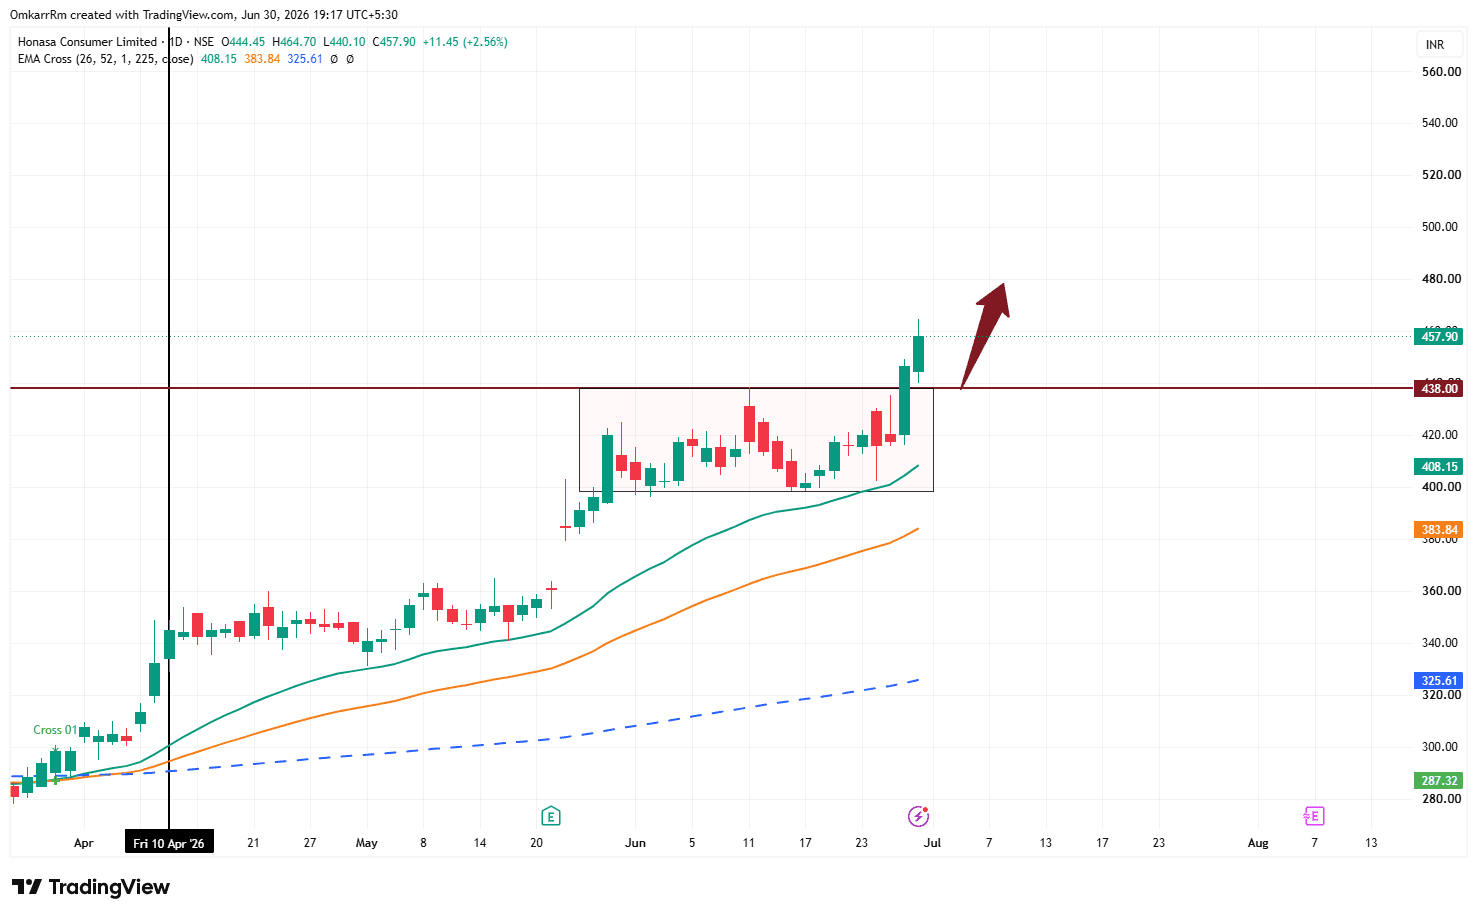
Task: Click the 457.90 current price tag
Action: tap(1439, 337)
